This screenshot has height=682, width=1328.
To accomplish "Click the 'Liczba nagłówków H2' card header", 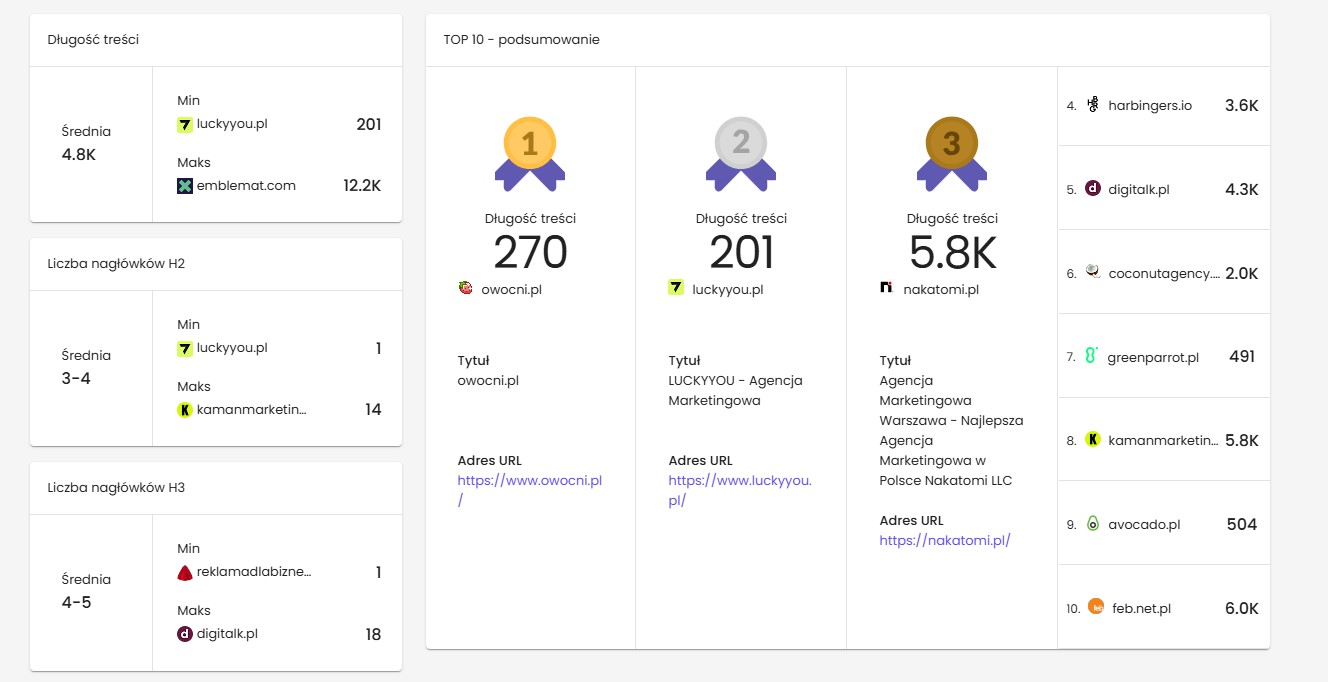I will tap(116, 264).
